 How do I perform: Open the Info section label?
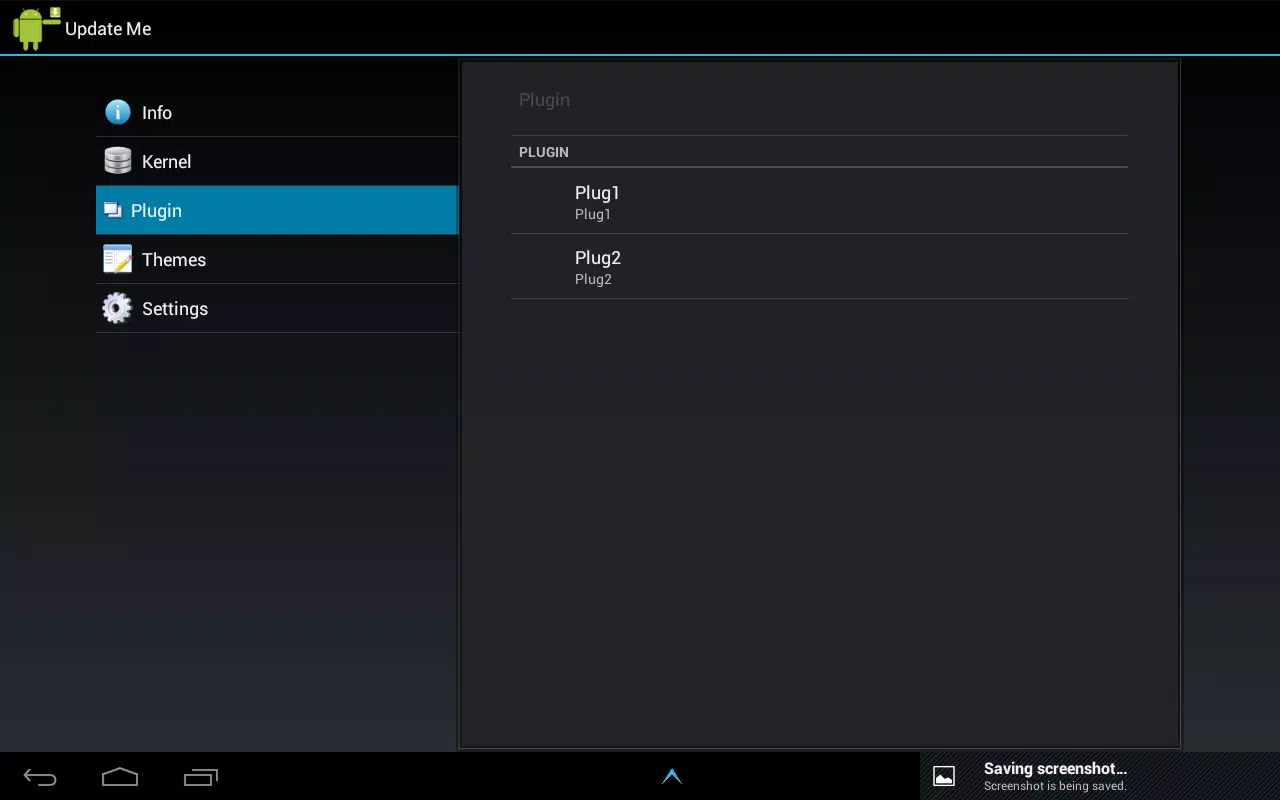pos(157,113)
